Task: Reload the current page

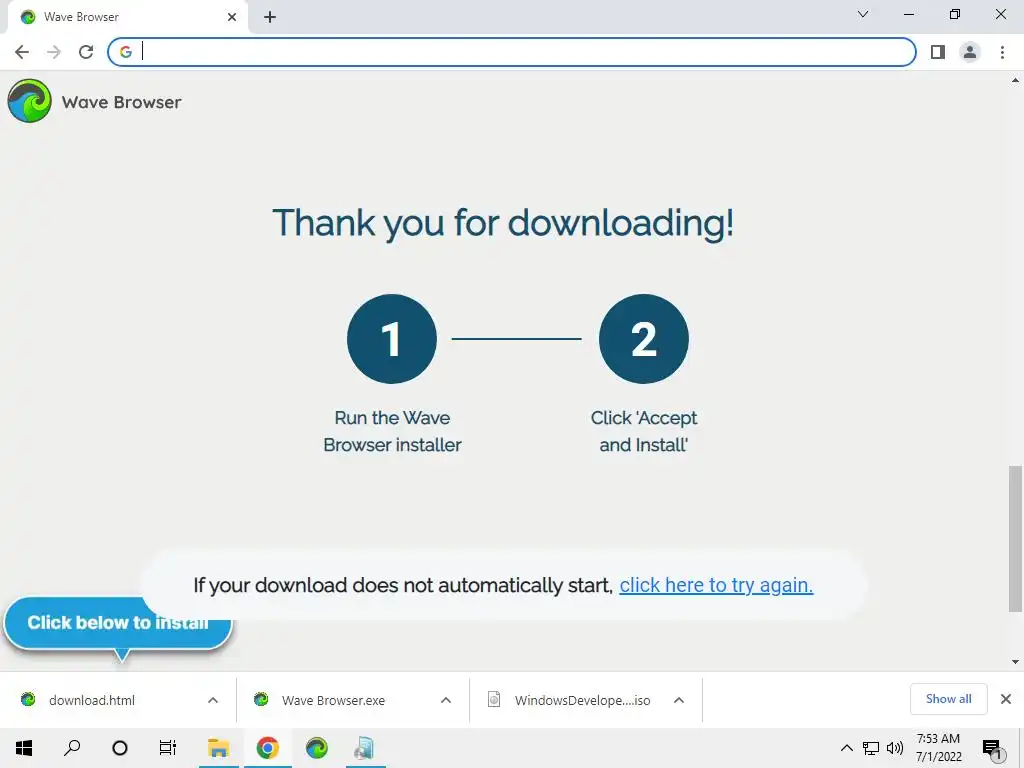Action: pyautogui.click(x=86, y=52)
